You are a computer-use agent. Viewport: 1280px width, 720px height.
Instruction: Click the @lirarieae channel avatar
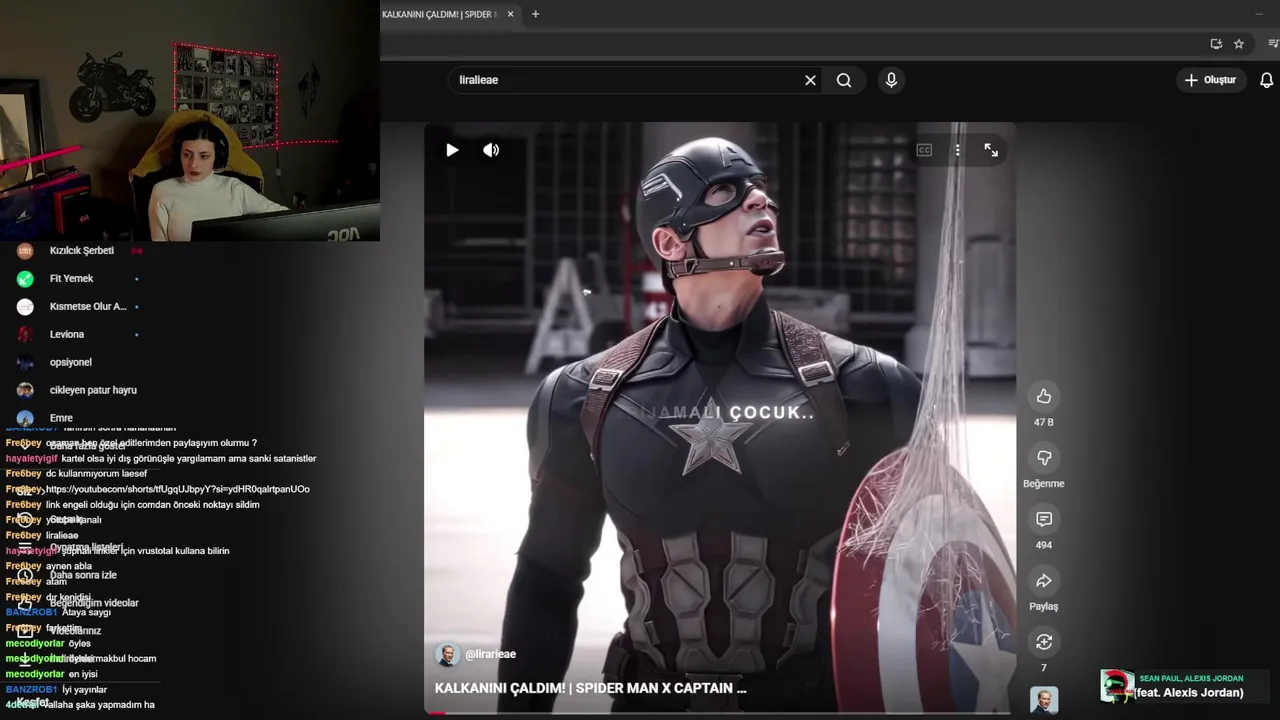tap(447, 655)
